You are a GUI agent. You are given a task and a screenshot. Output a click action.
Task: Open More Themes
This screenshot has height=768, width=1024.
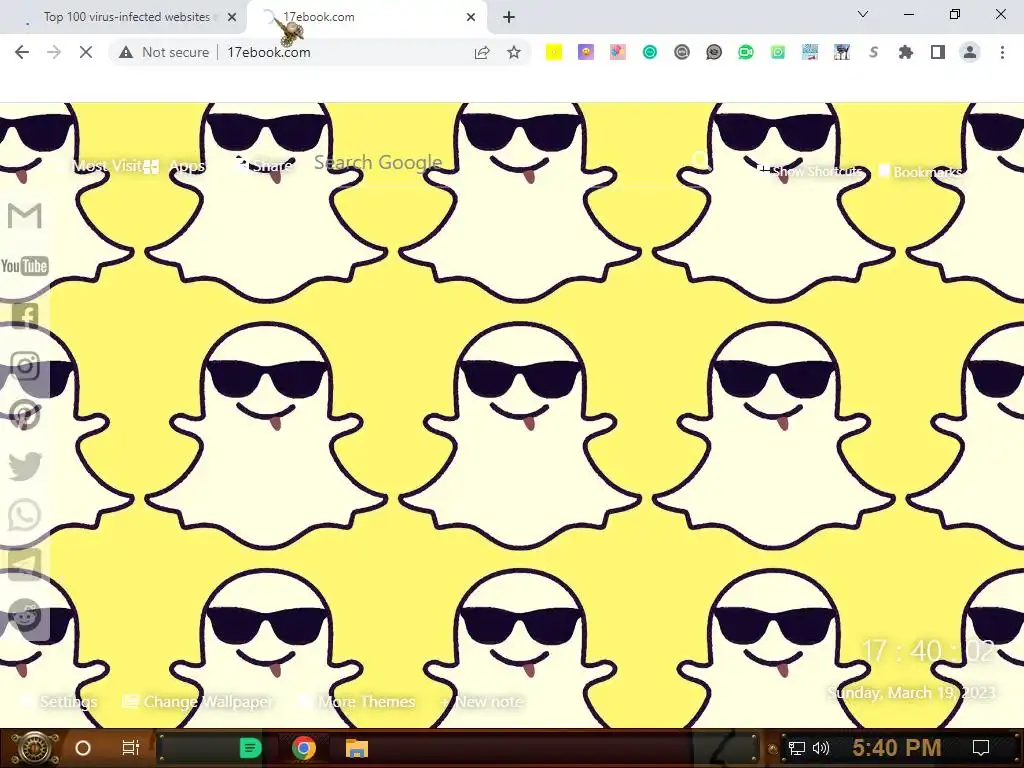pos(357,702)
